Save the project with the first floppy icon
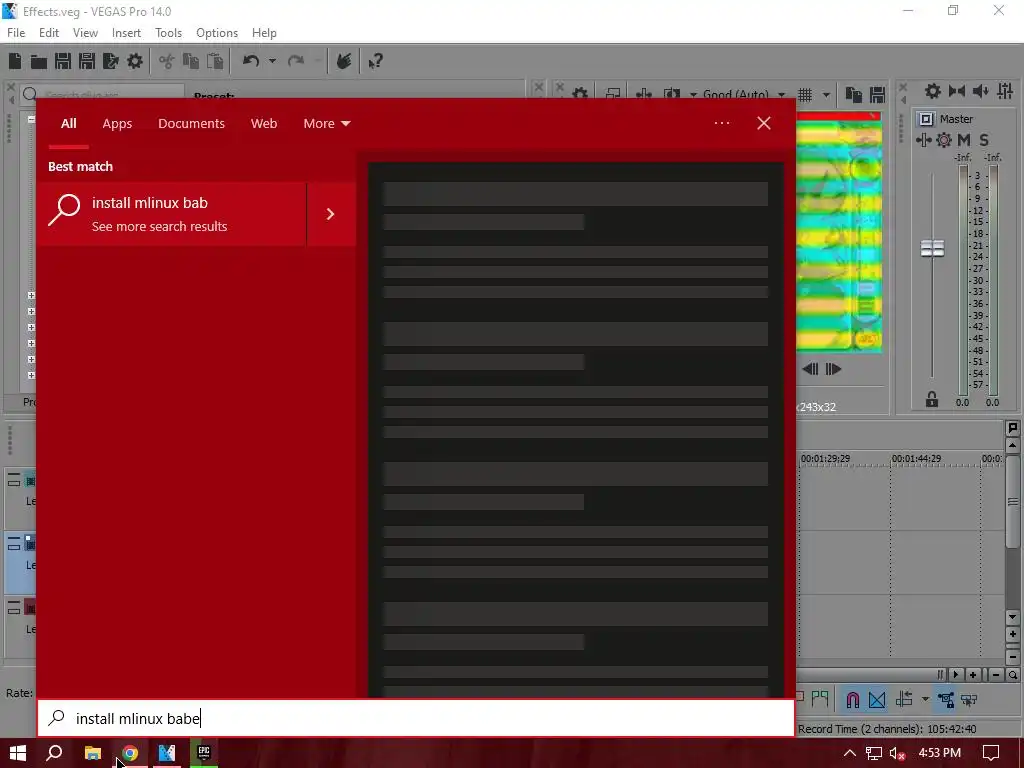1024x768 pixels. [63, 61]
